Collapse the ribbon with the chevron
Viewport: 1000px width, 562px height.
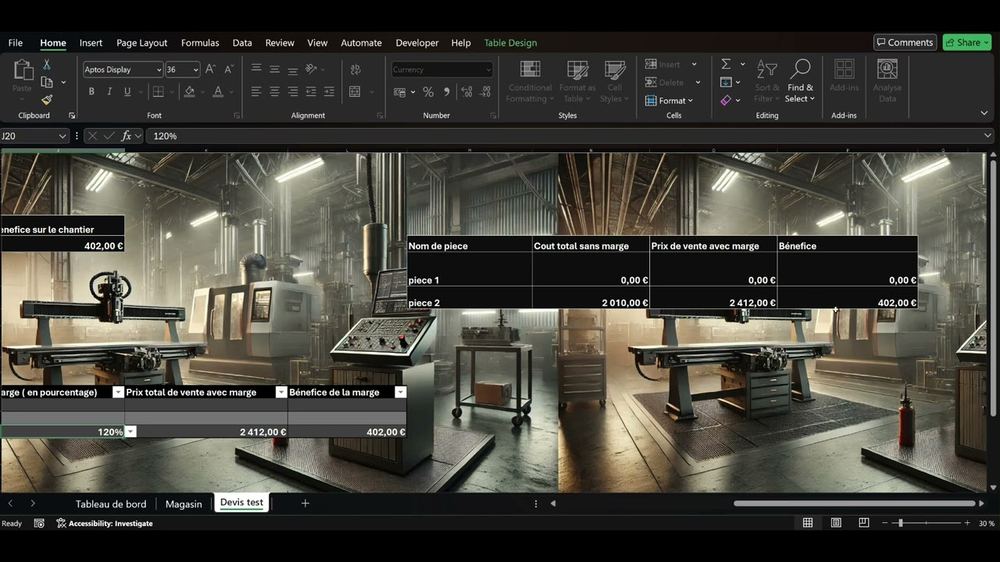[984, 114]
